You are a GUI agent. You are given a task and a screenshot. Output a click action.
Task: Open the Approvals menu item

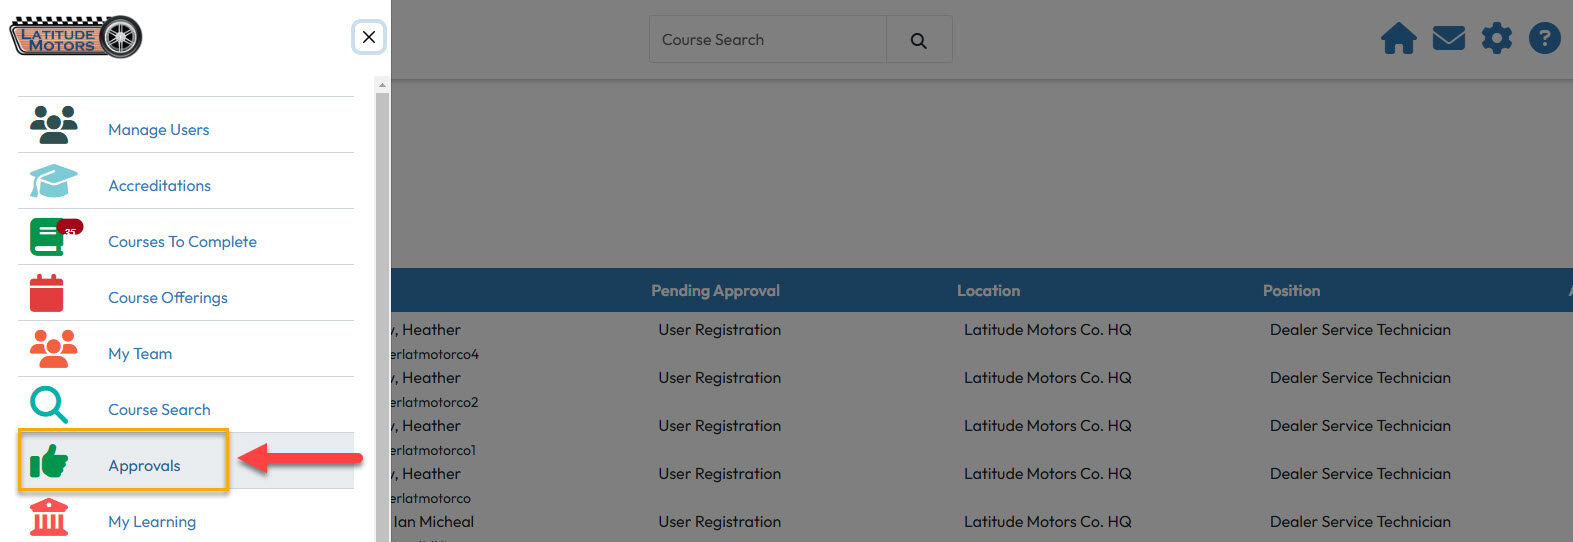(144, 465)
